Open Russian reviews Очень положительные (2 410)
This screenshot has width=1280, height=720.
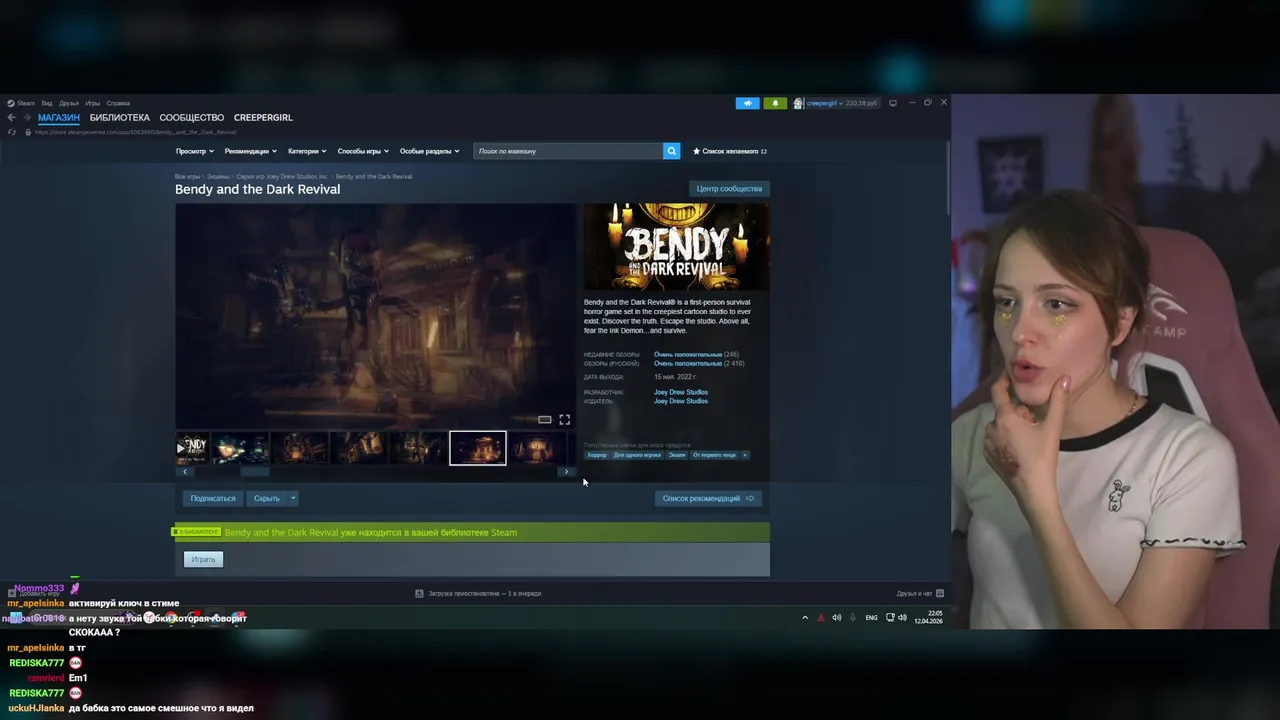coord(699,364)
